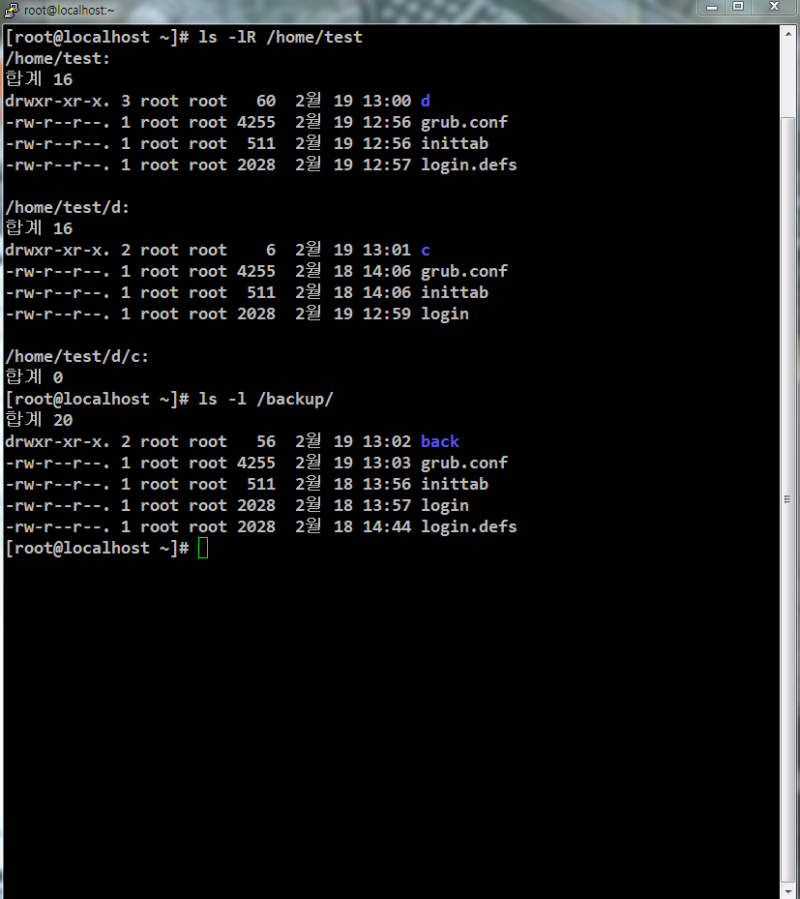Click login.defs dated 18 14:44
This screenshot has width=800, height=899.
pyautogui.click(x=469, y=527)
